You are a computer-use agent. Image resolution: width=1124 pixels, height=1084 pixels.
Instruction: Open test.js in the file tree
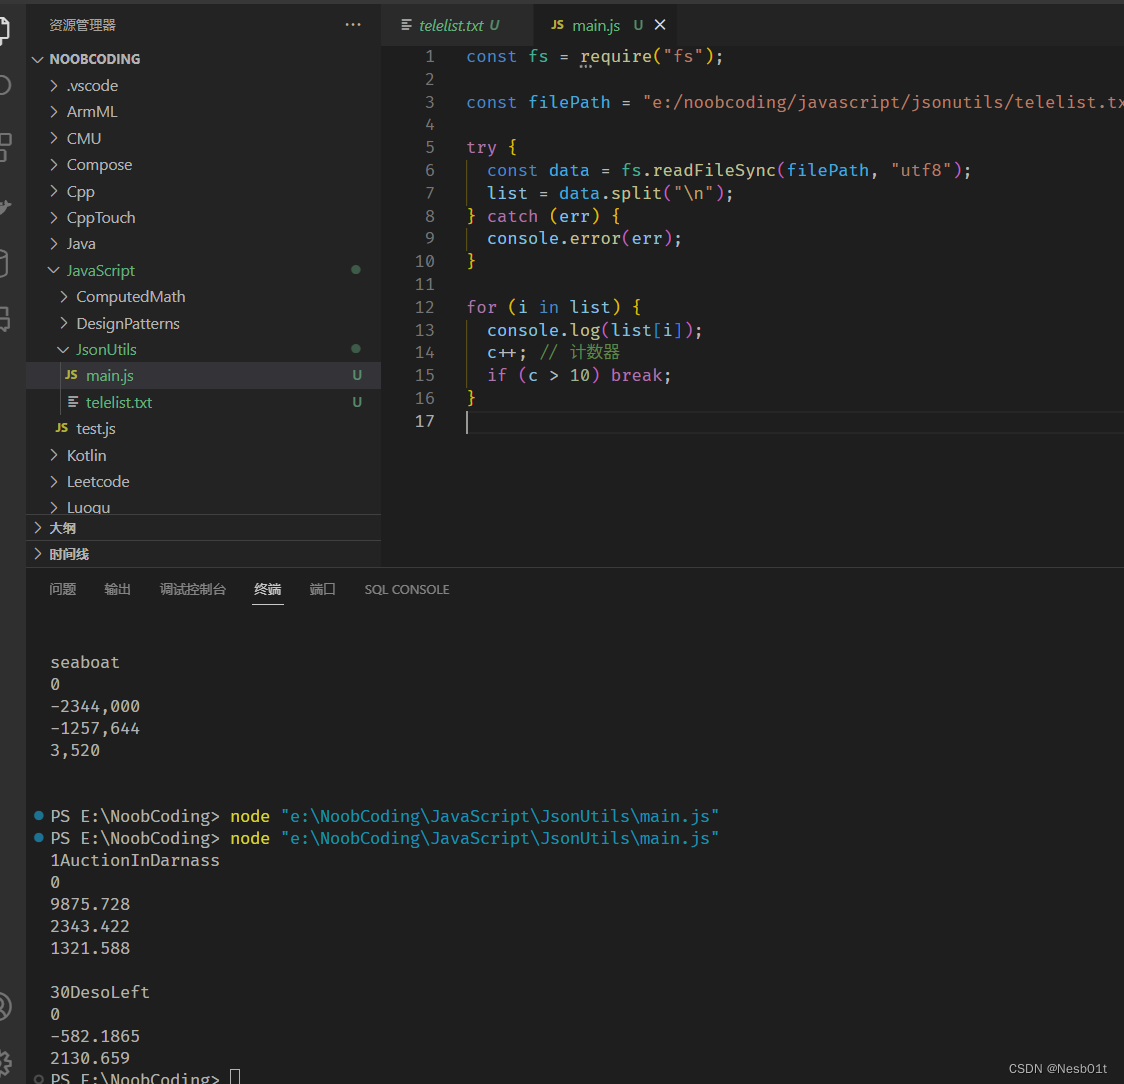coord(204,429)
